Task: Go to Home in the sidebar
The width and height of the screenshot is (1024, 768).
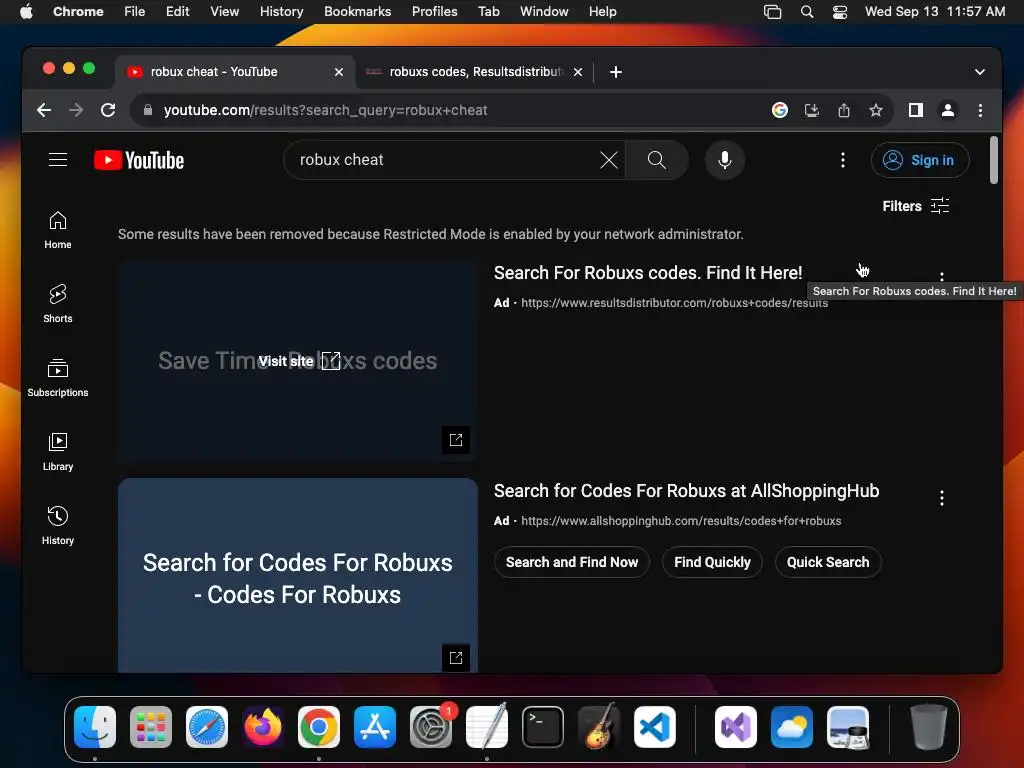Action: pos(58,230)
